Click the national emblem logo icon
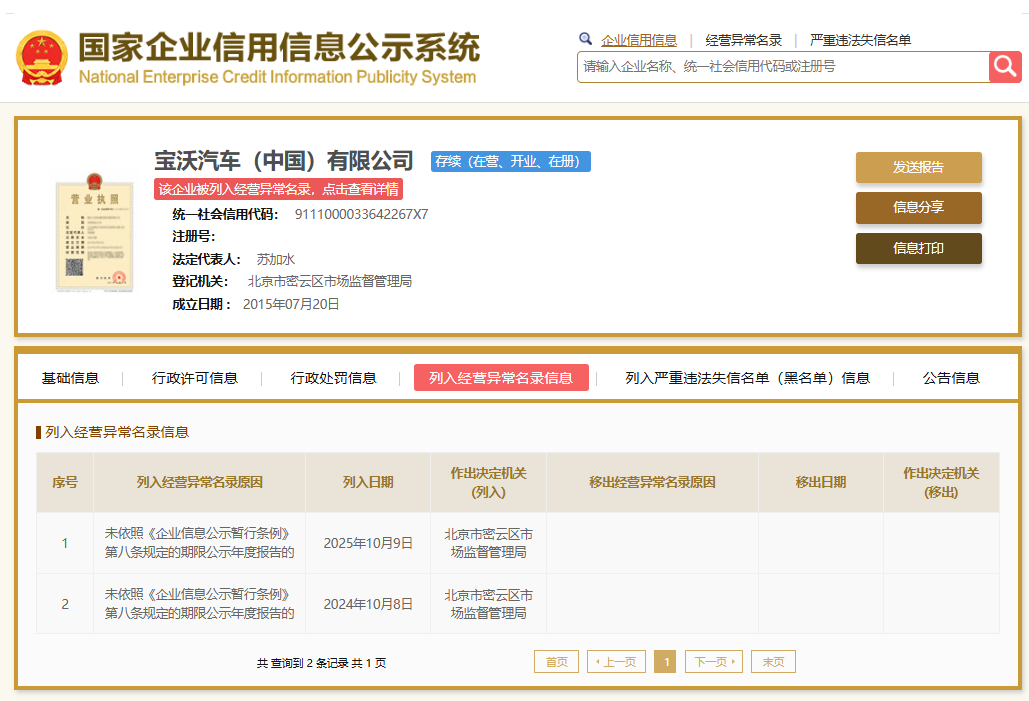This screenshot has width=1029, height=701. coord(41,58)
